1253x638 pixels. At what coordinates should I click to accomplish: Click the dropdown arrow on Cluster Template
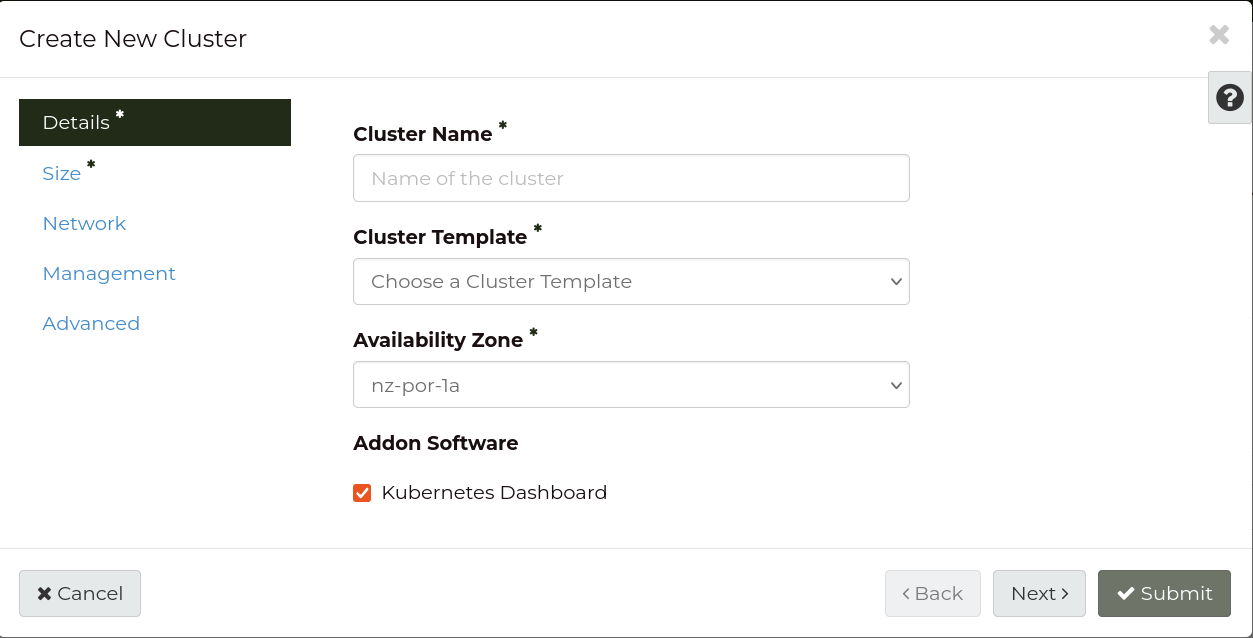pyautogui.click(x=897, y=281)
